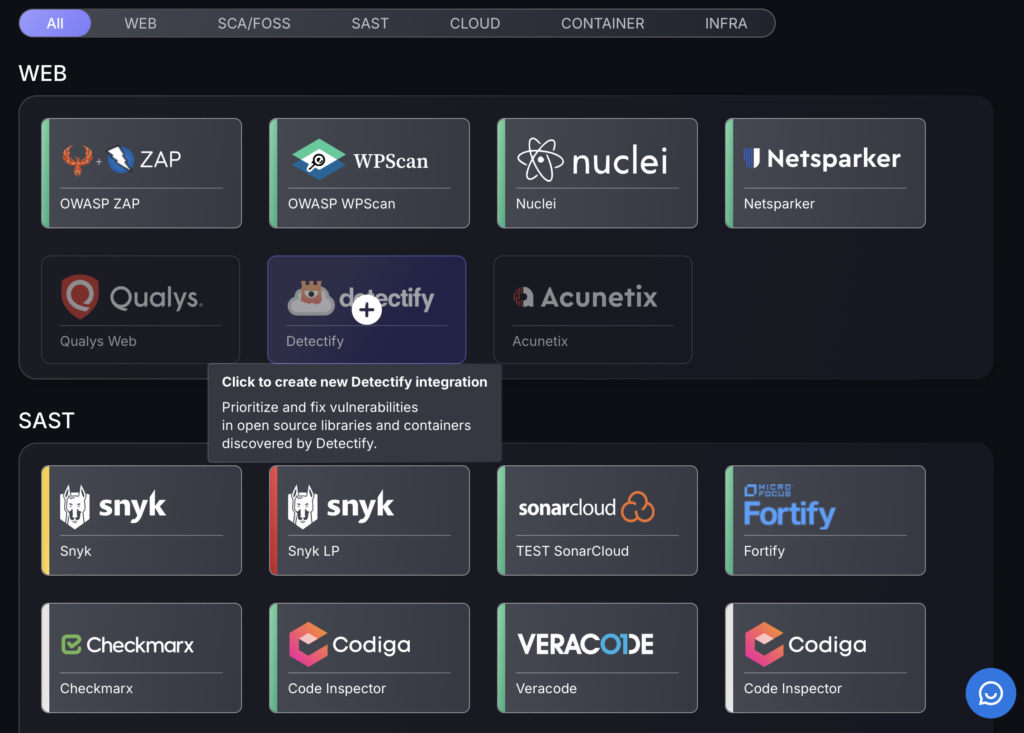1024x733 pixels.
Task: Switch to the CONTAINER filter tab
Action: click(x=603, y=24)
